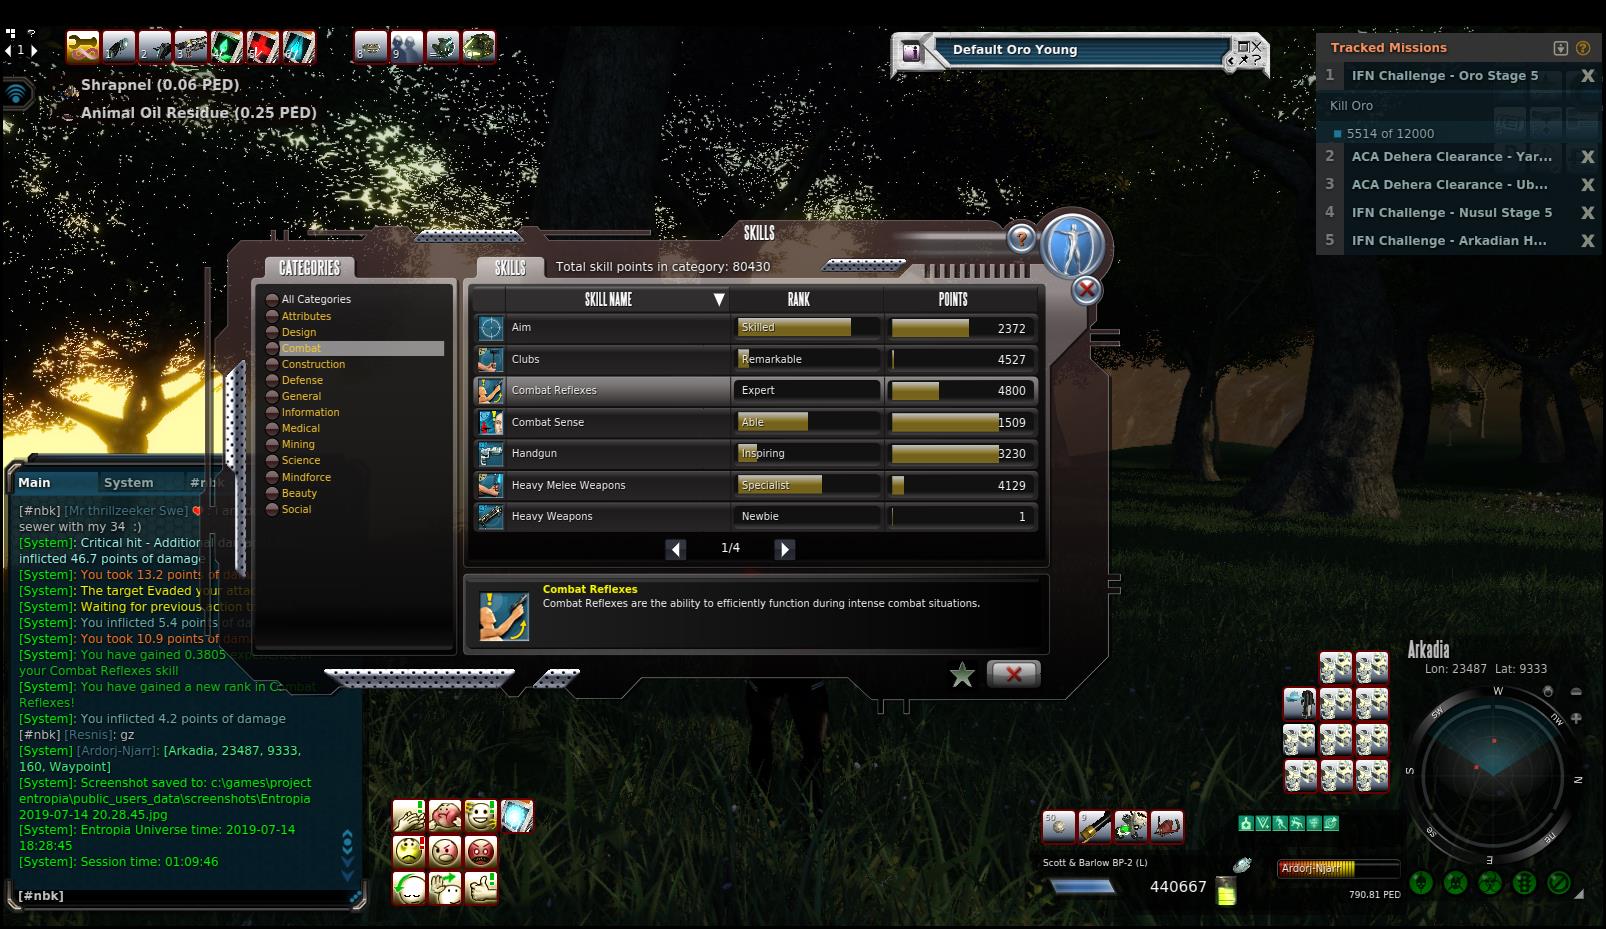This screenshot has width=1606, height=929.
Task: Select the Combat category radio button
Action: click(272, 348)
